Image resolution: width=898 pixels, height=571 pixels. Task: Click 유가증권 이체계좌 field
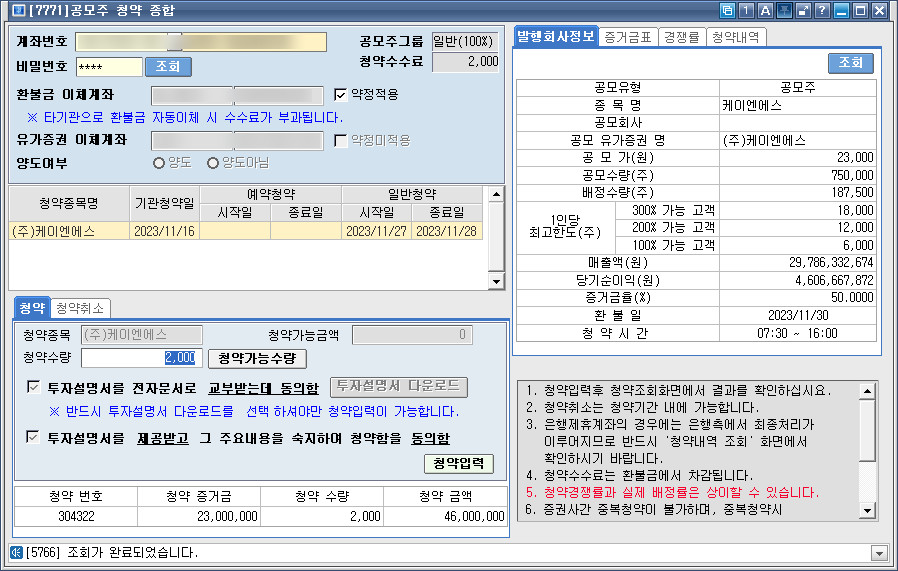(238, 141)
